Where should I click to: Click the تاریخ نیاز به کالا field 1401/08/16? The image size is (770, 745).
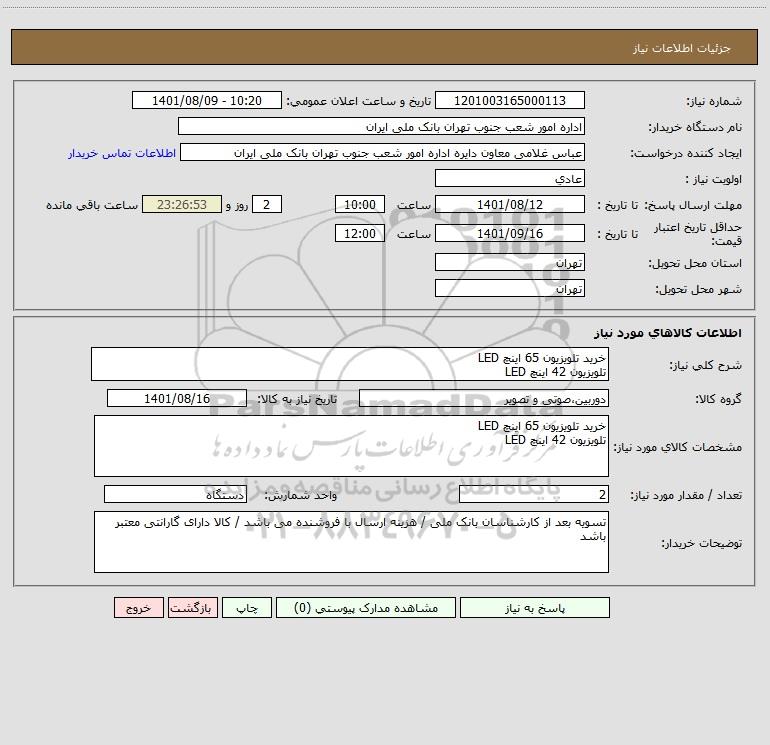point(177,398)
